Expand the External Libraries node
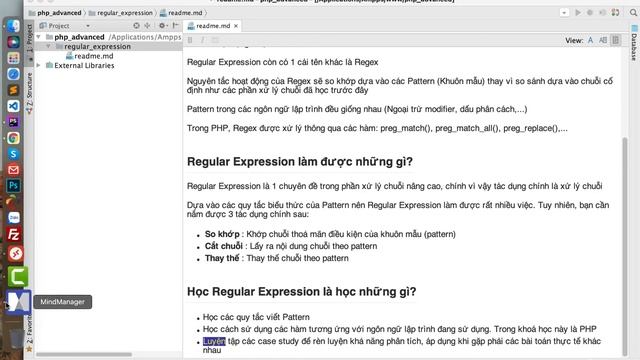 39,65
